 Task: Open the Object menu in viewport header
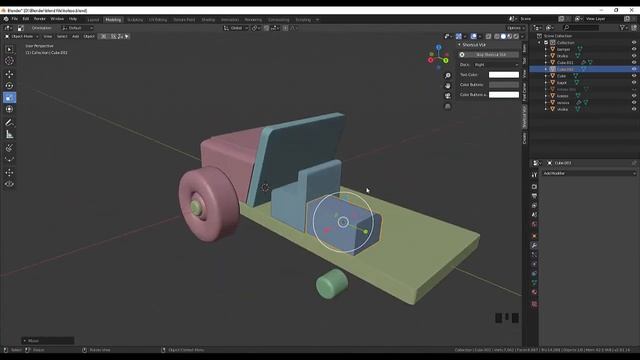click(89, 36)
